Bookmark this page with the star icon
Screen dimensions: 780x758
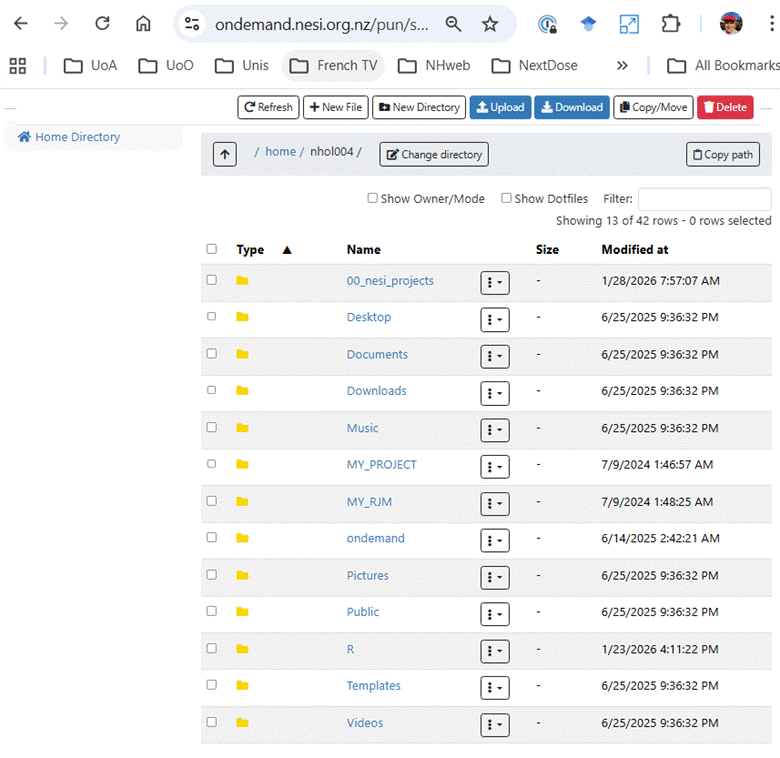pos(490,24)
